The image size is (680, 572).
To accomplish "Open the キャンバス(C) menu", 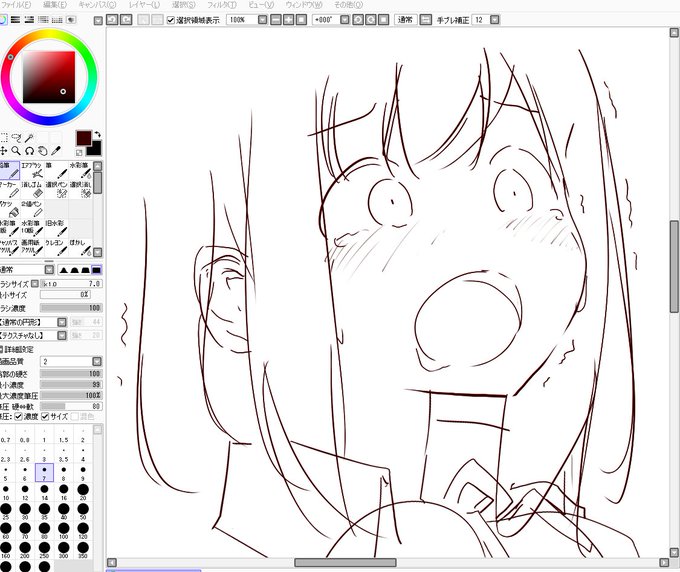I will [x=98, y=5].
